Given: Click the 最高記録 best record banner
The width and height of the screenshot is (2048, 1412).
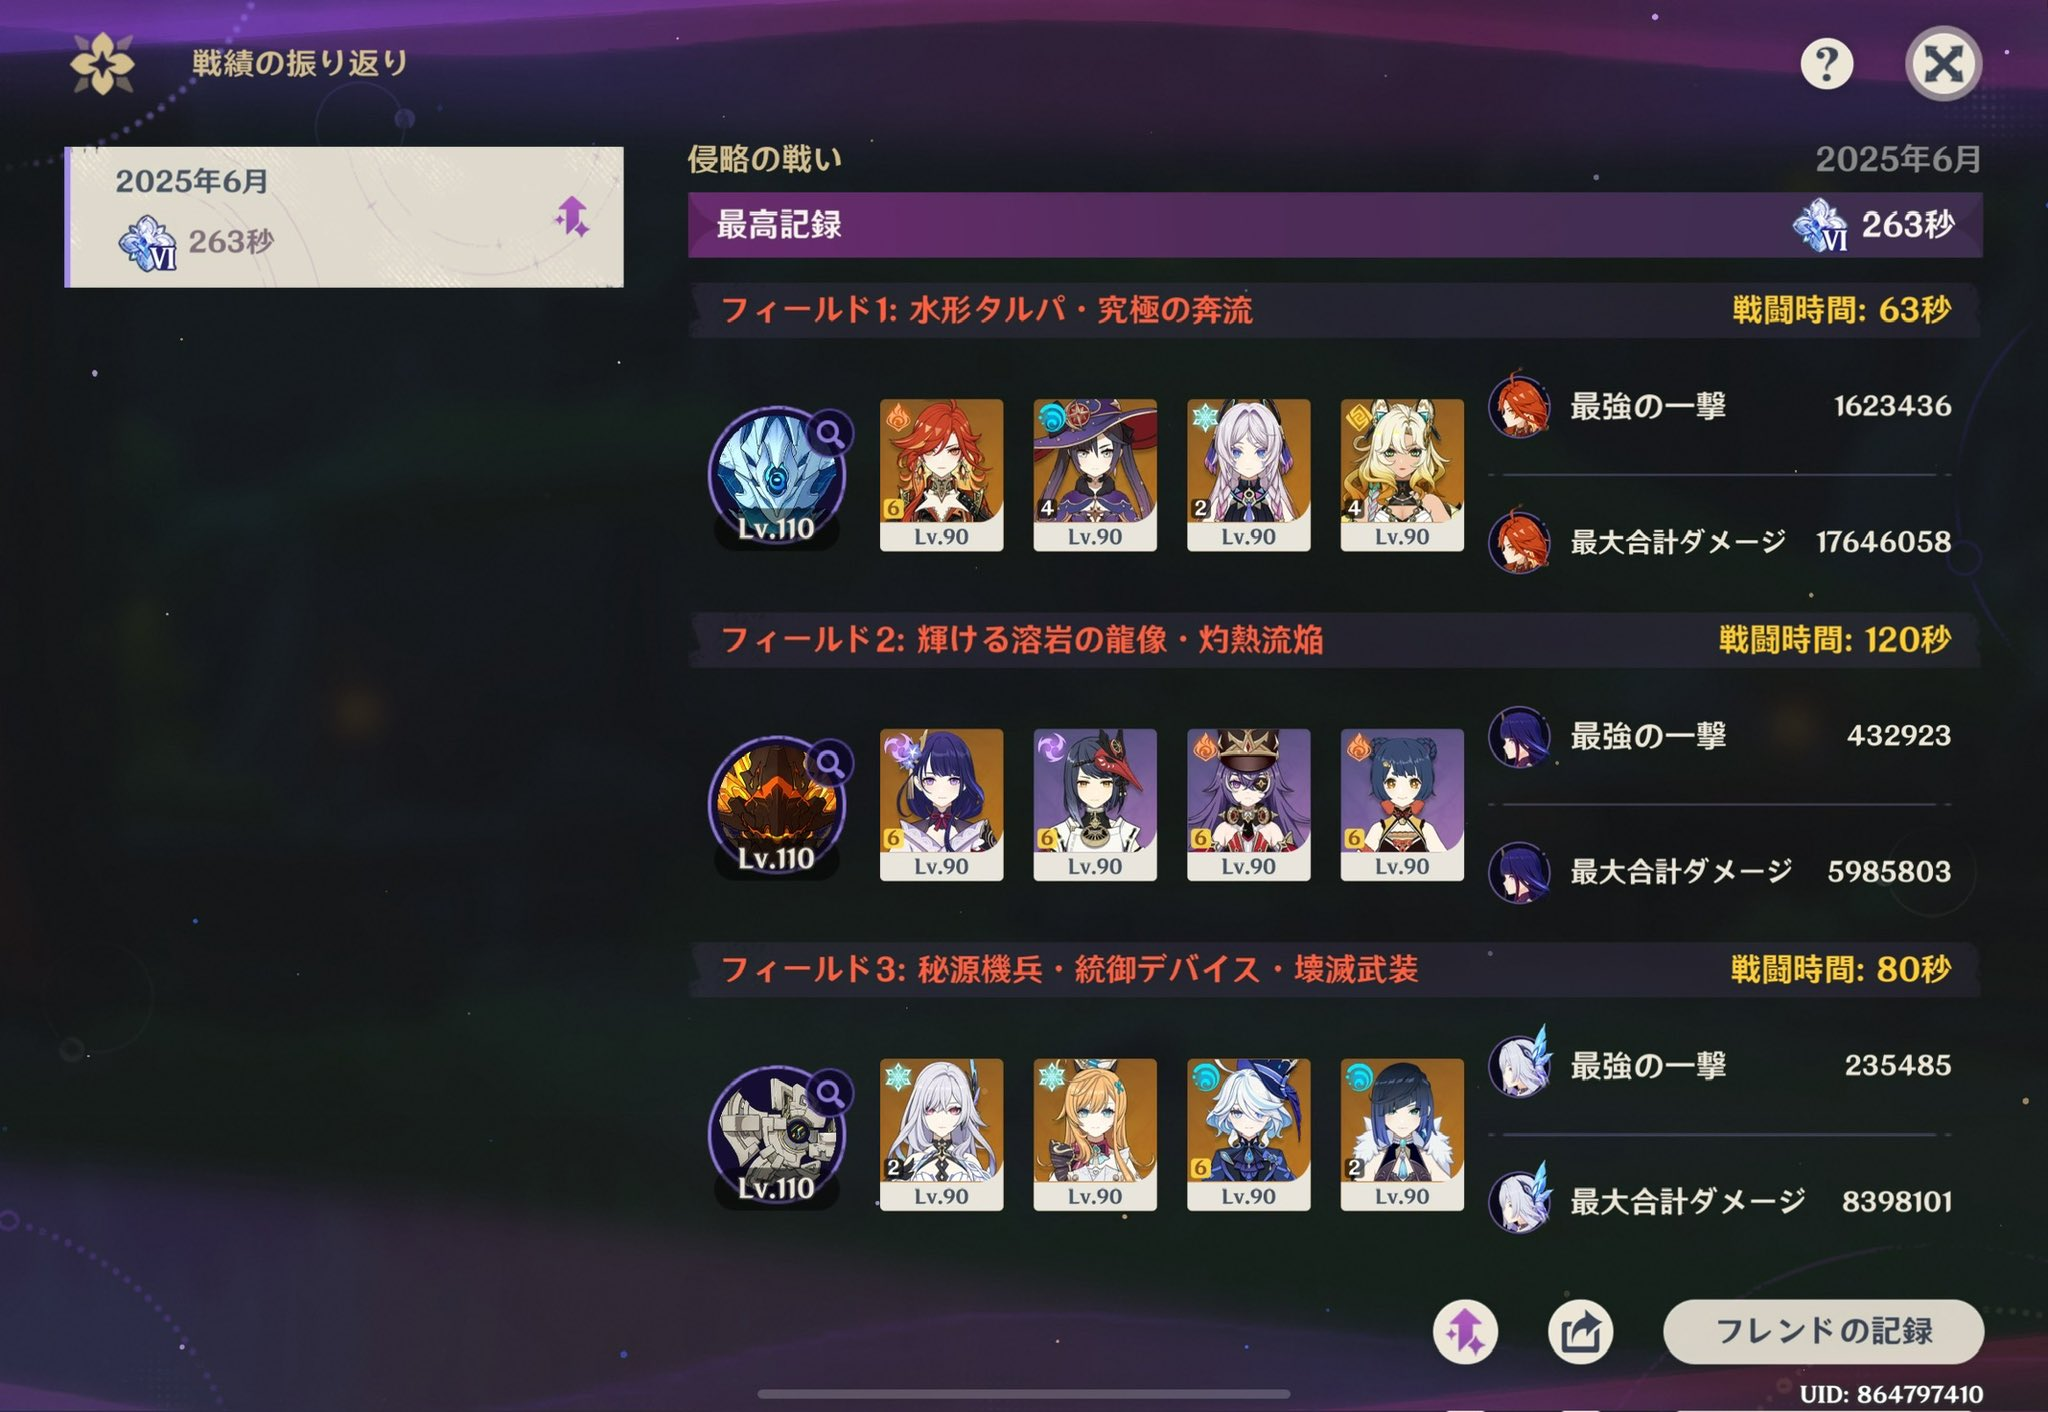Looking at the screenshot, I should coord(1335,225).
